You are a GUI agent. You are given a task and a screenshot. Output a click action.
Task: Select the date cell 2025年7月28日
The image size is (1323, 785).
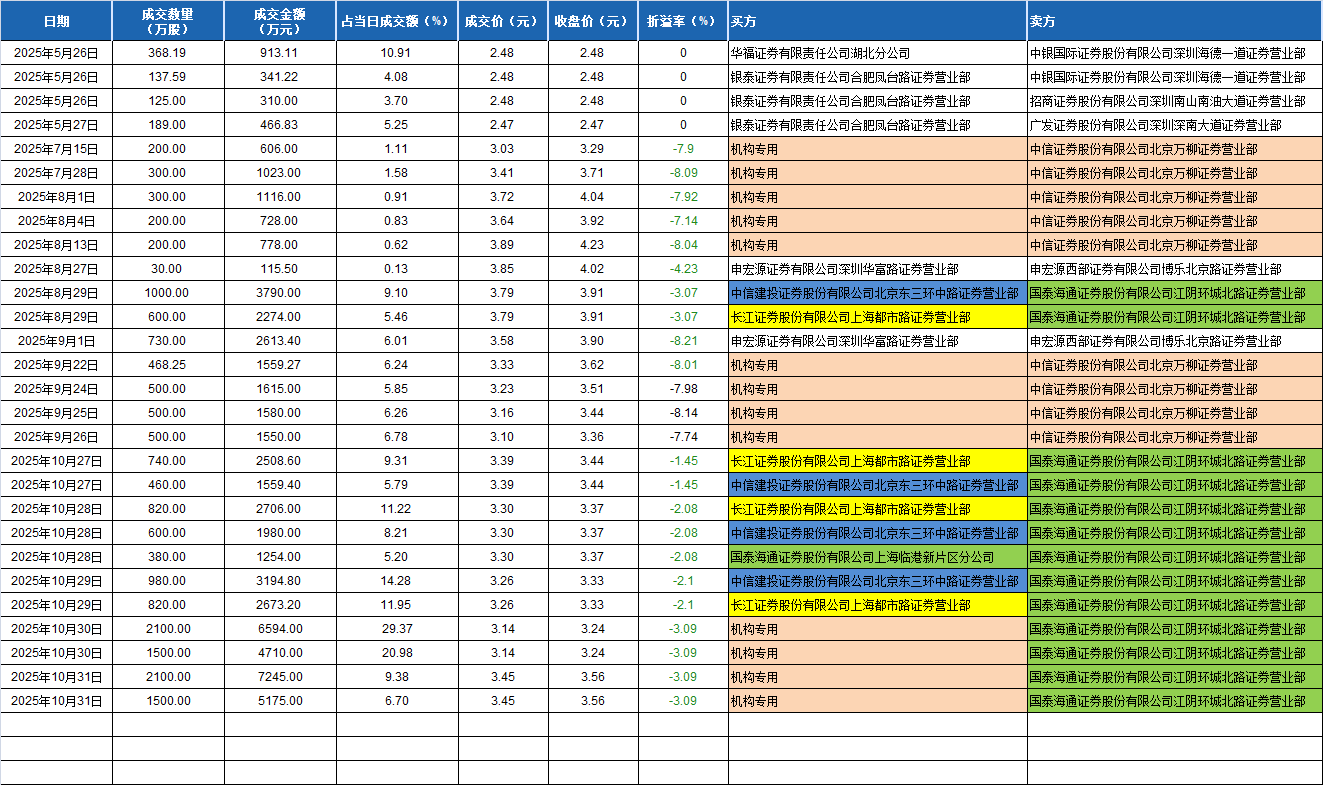tap(56, 173)
